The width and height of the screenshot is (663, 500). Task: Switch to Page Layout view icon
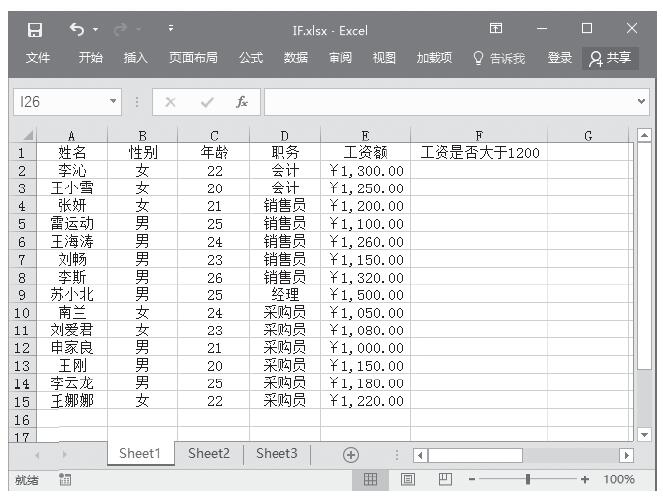[408, 480]
